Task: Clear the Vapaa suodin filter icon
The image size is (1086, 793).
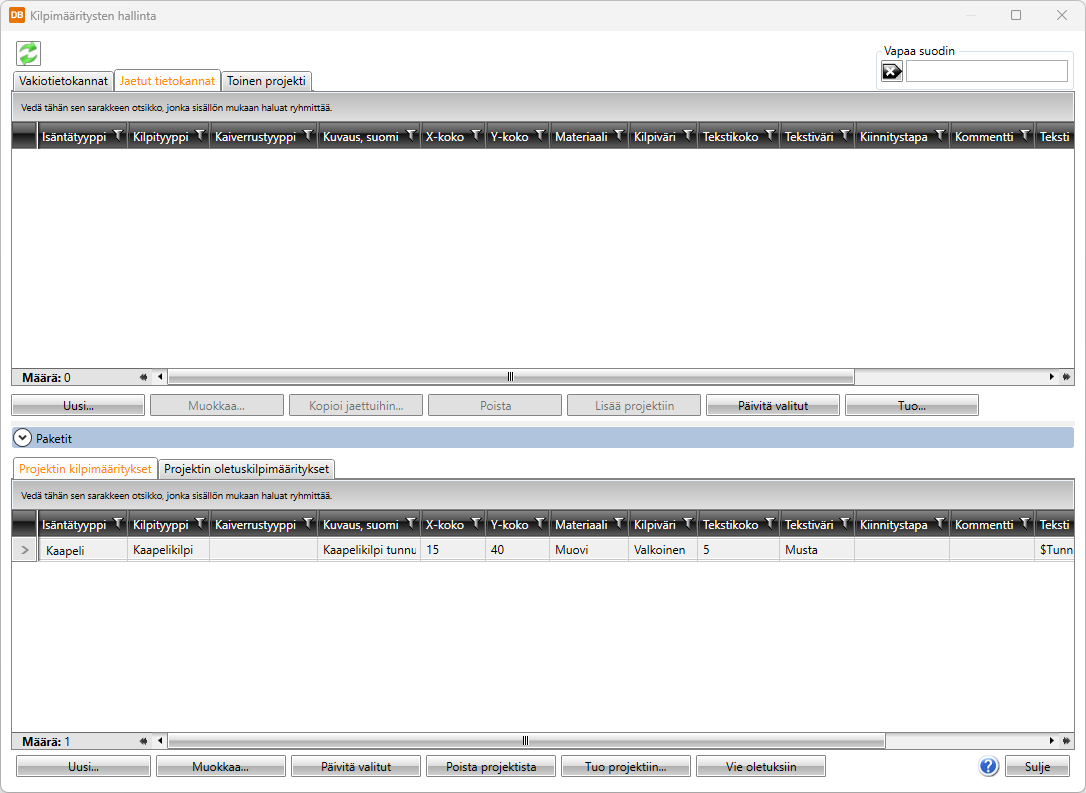Action: click(x=891, y=71)
